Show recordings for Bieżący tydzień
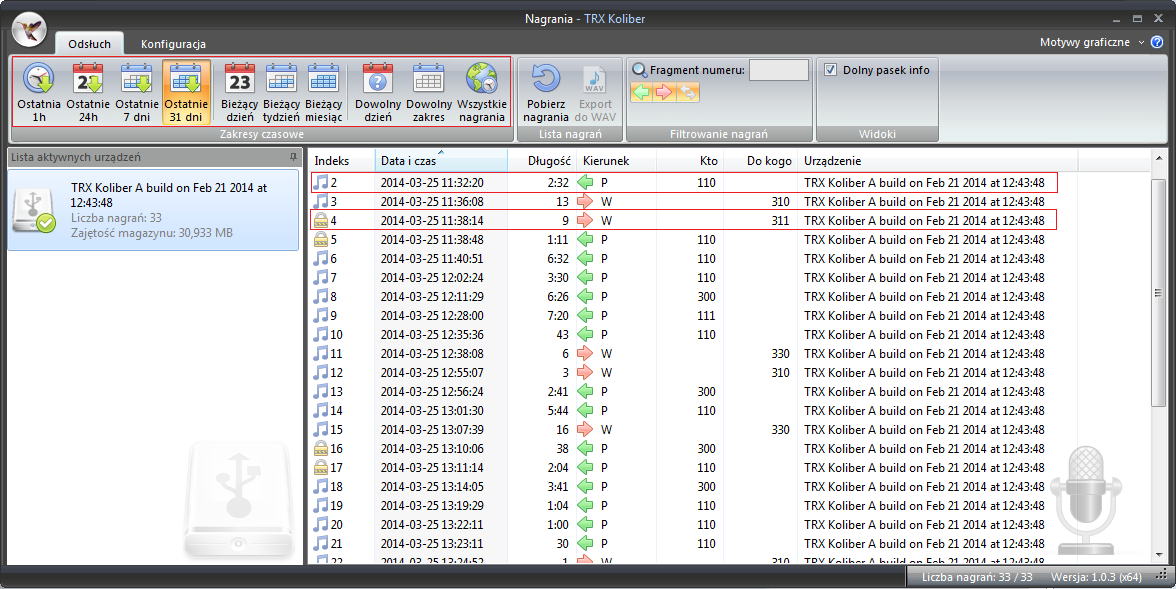1176x589 pixels. click(281, 92)
